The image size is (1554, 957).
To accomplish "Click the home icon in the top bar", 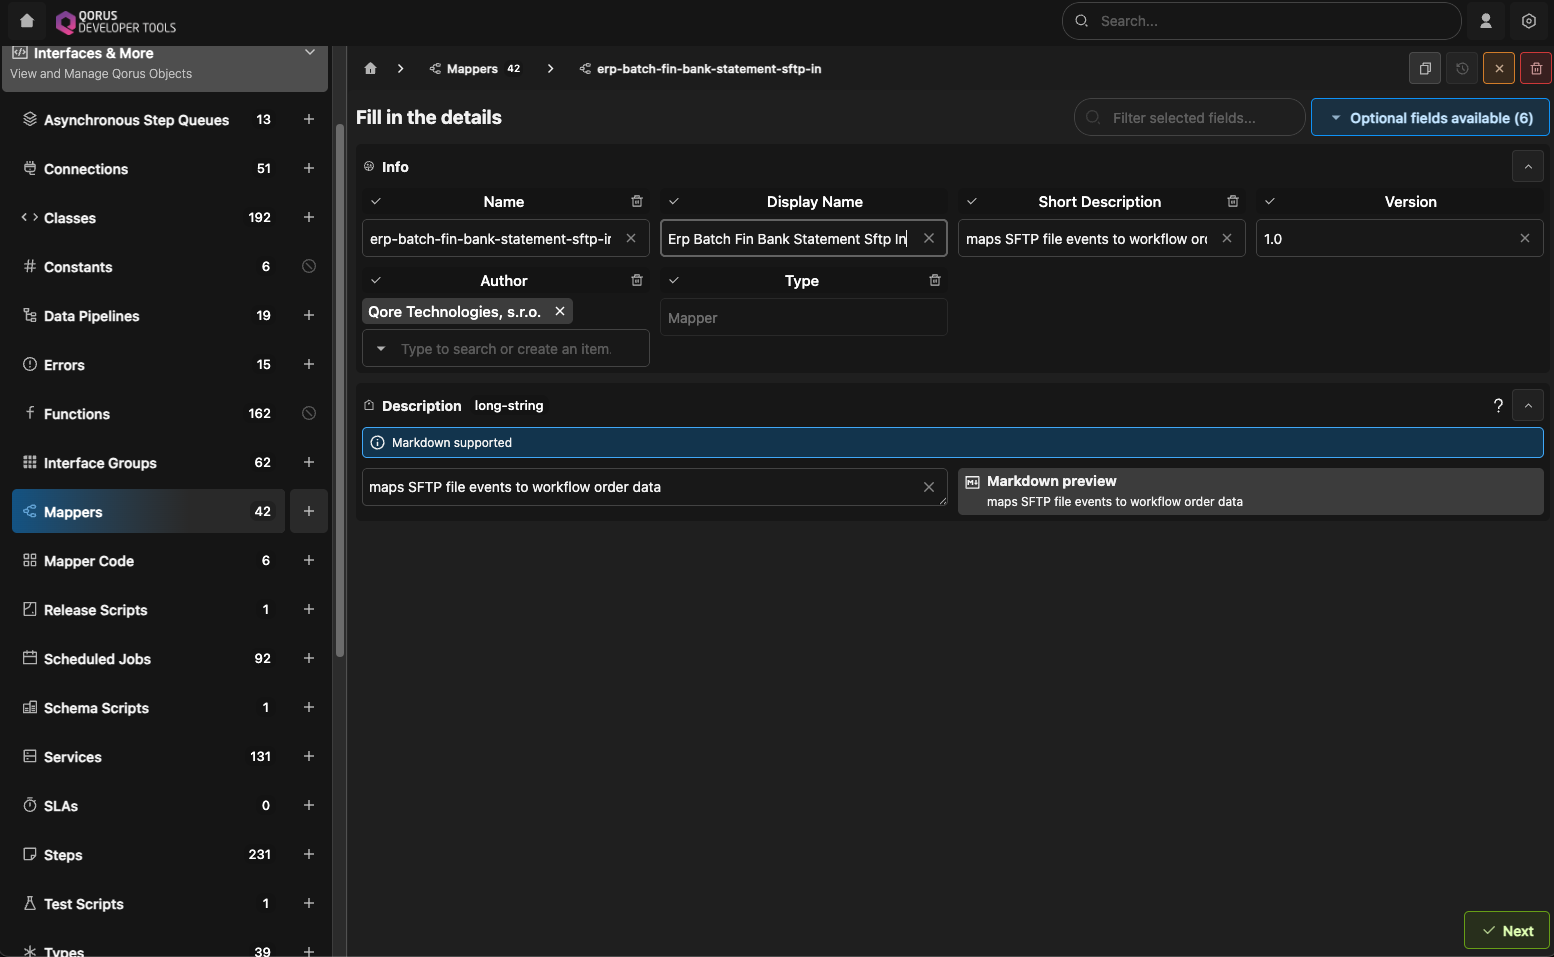I will 27,20.
